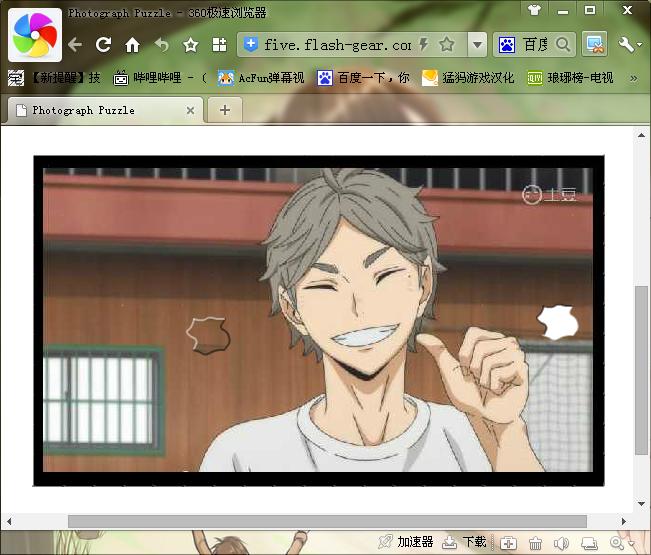Screen dimensions: 651x555
Task: Open the favorites star in the toolbar
Action: point(190,45)
